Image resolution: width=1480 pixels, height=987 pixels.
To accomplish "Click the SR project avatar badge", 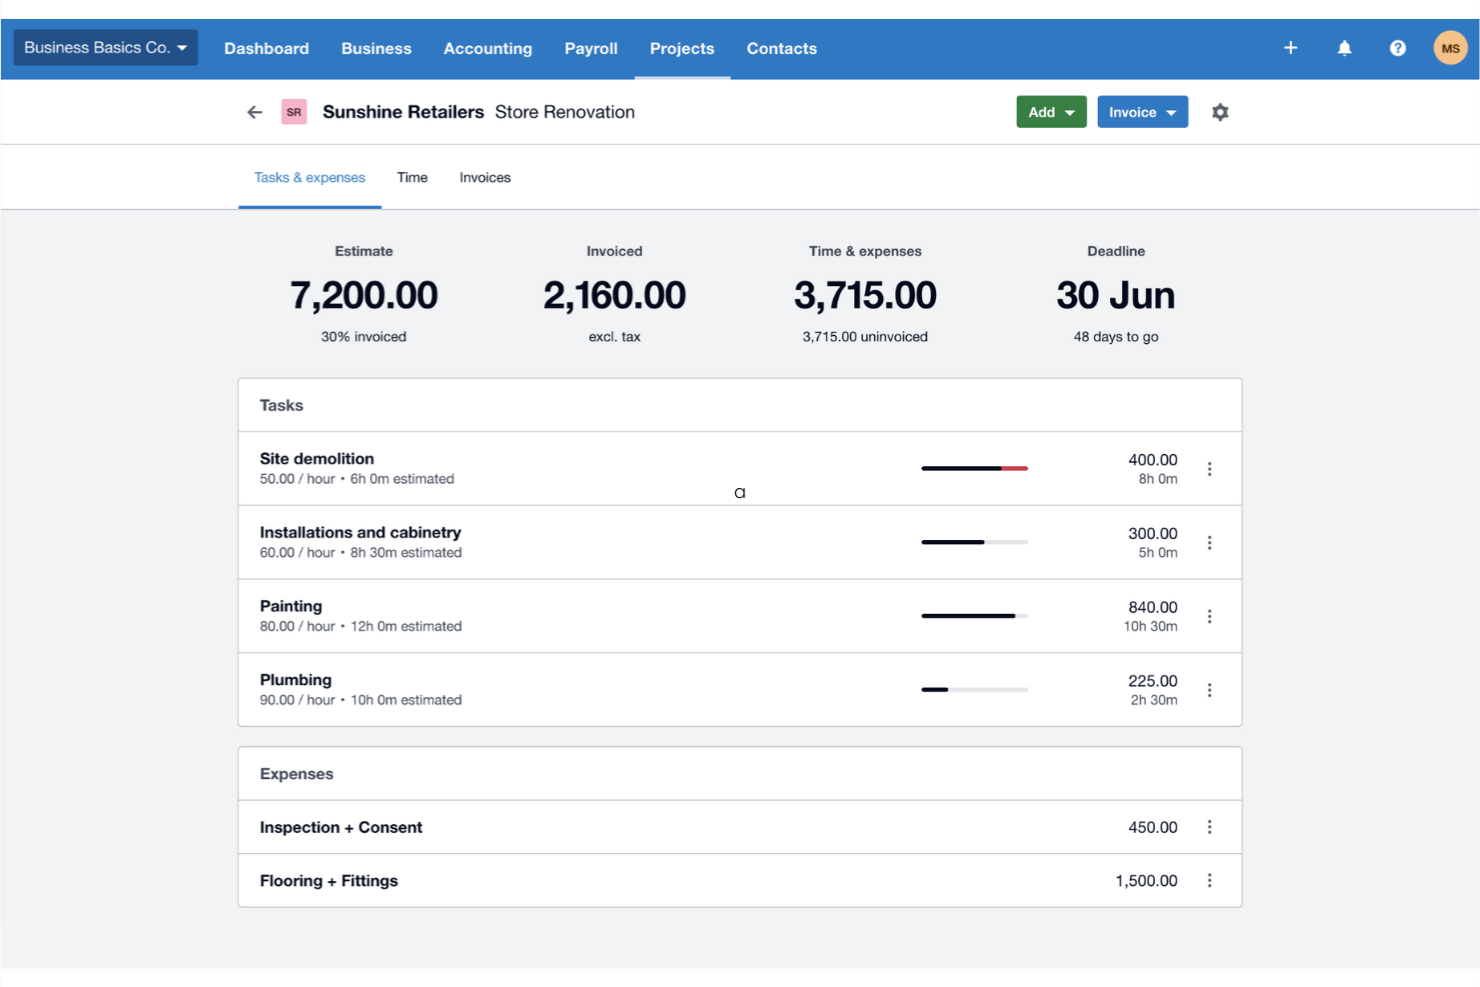I will point(294,111).
